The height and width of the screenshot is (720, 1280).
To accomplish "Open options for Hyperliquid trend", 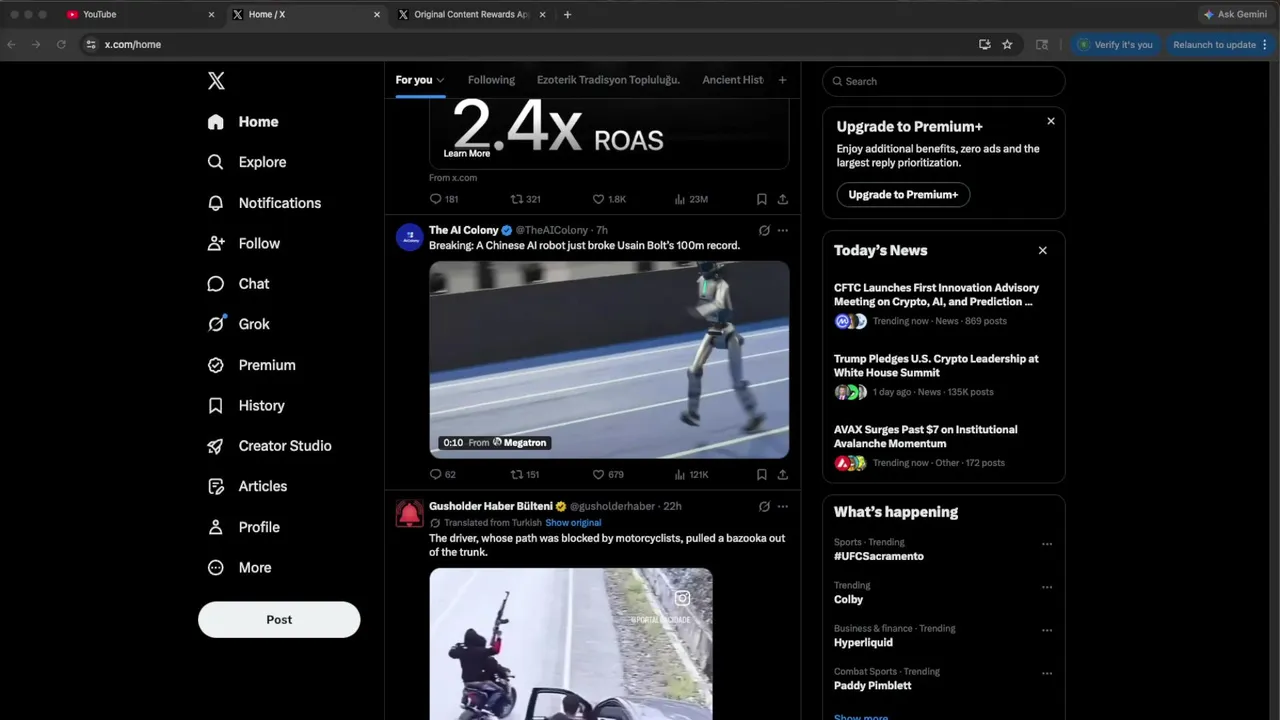I will [1047, 631].
